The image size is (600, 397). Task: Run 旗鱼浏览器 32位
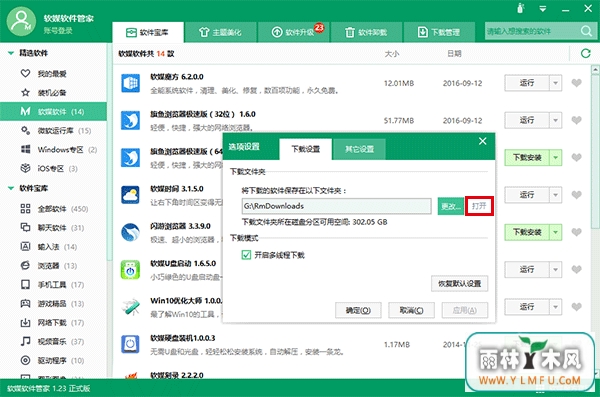coord(527,120)
